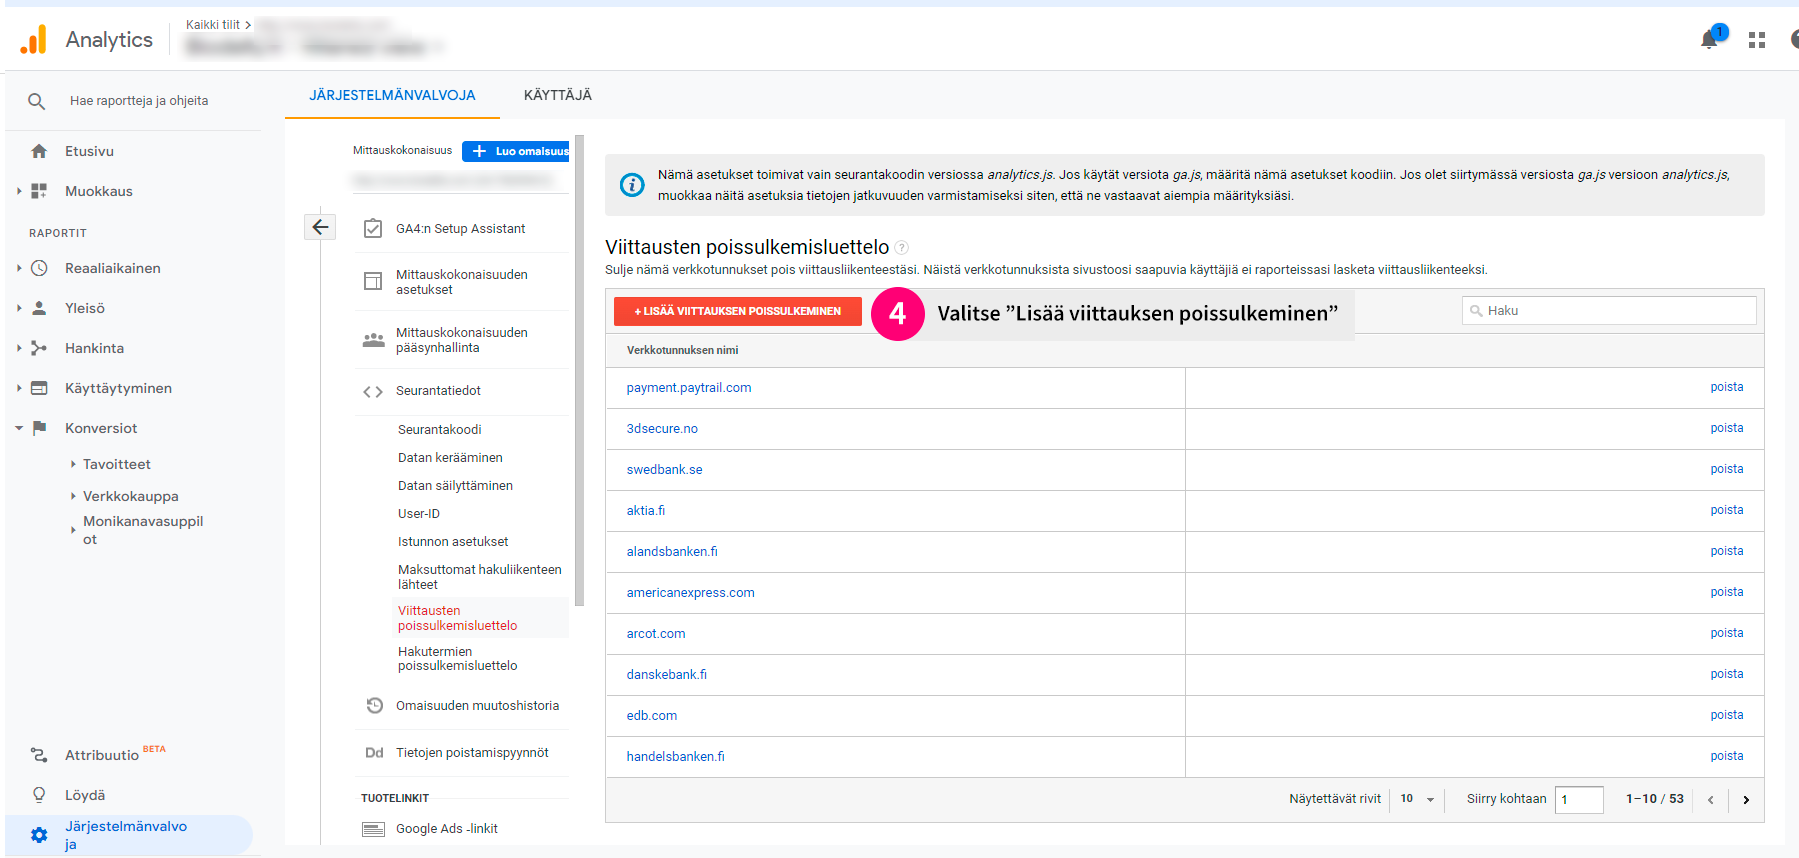Click the Reaaliaikainen clock icon
Viewport: 1799px width, 858px height.
39,268
